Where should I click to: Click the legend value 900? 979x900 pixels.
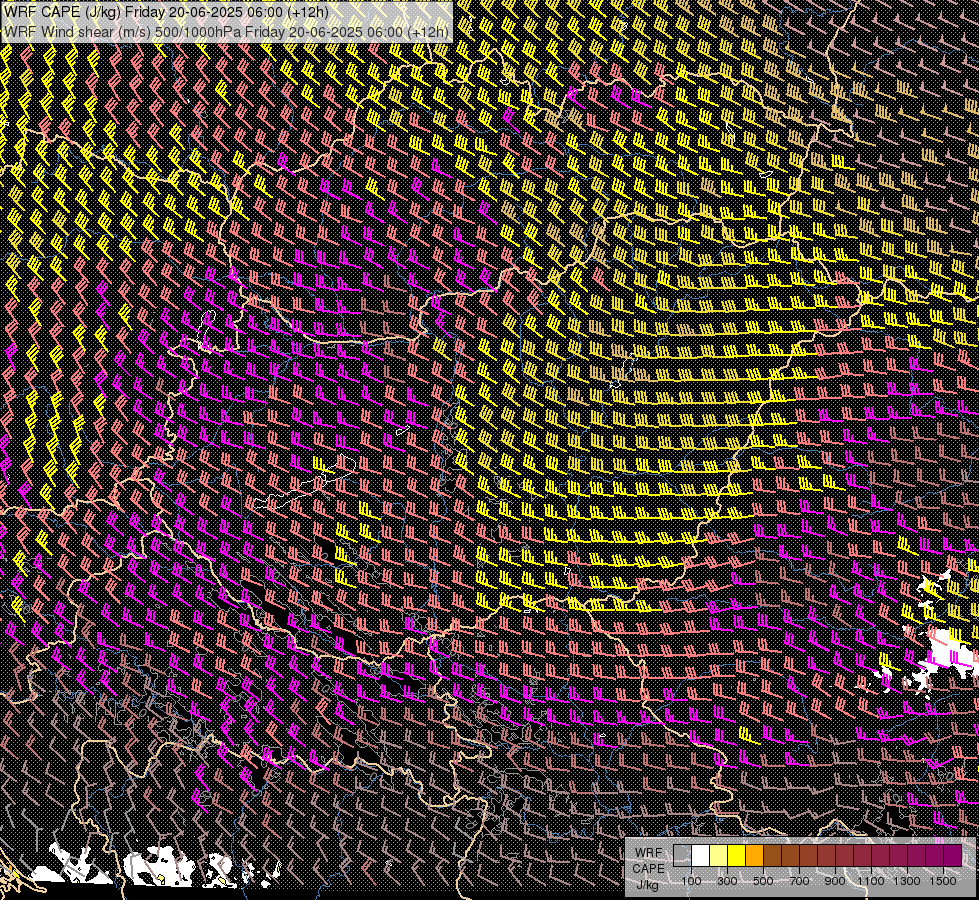coord(835,881)
